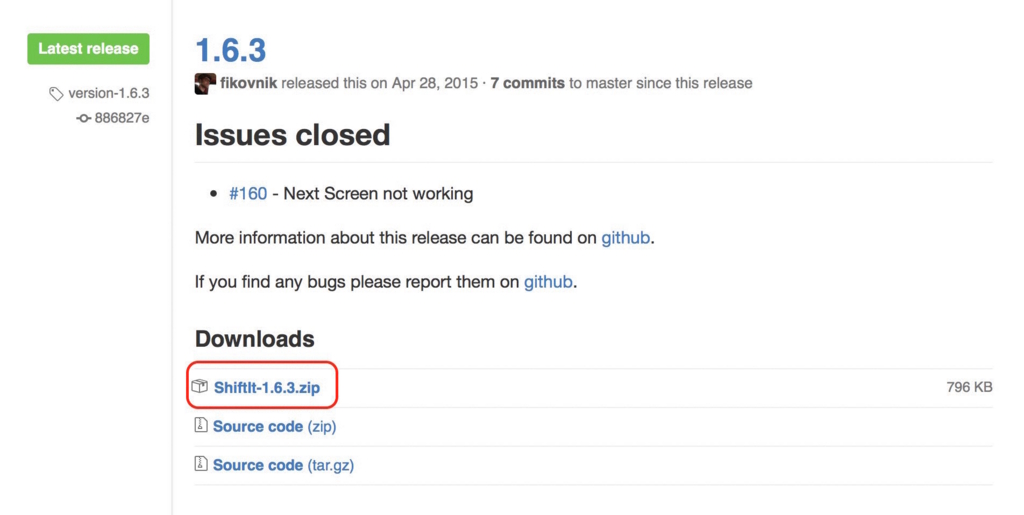The width and height of the screenshot is (1024, 515).
Task: Click the file icon for Source code (tar.gz)
Action: pos(201,464)
